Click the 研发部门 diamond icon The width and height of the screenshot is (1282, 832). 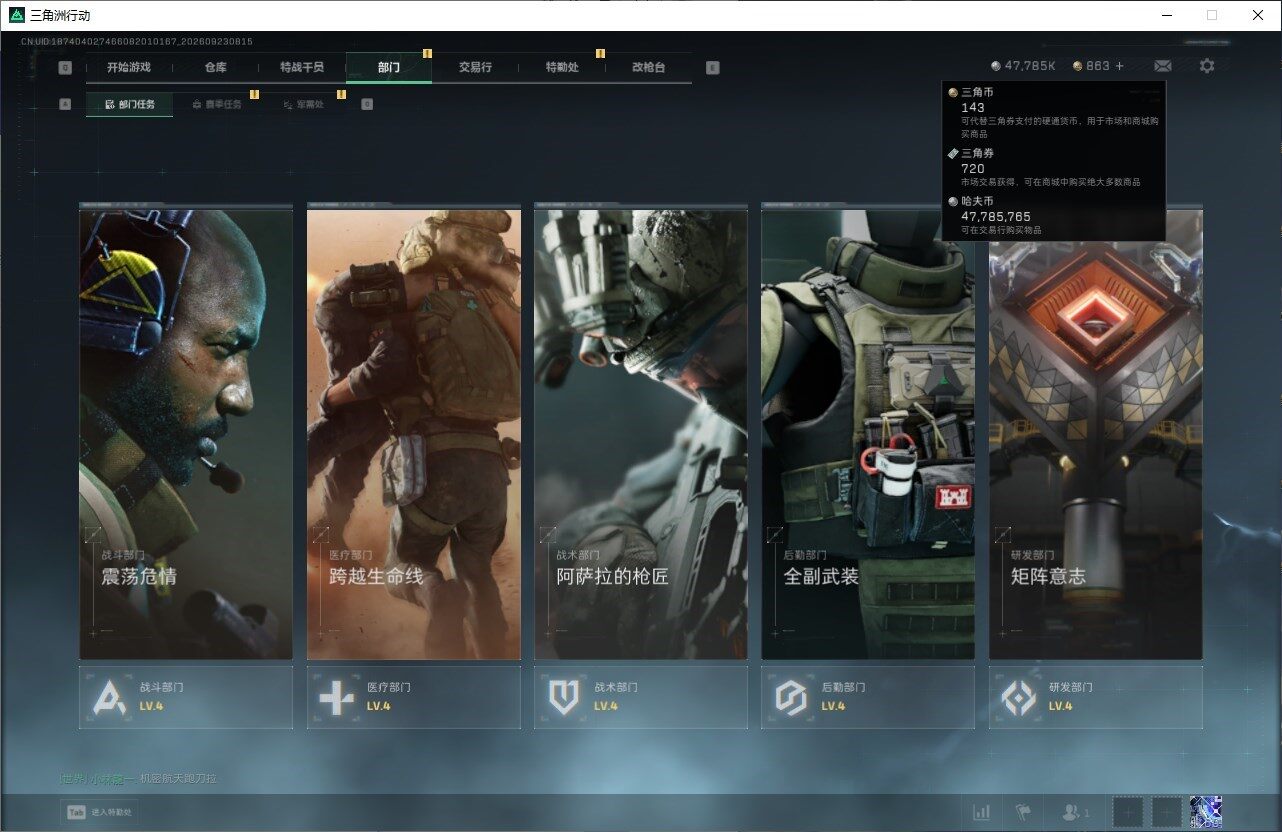coord(1019,697)
